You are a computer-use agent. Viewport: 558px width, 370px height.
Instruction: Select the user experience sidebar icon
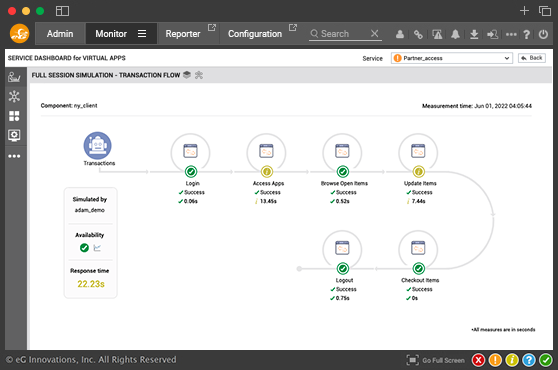tap(14, 76)
